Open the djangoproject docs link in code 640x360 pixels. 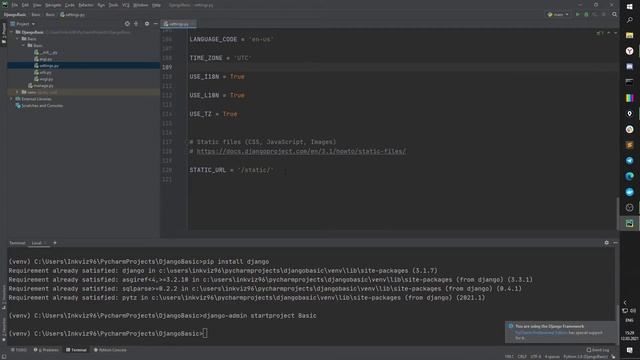click(301, 151)
